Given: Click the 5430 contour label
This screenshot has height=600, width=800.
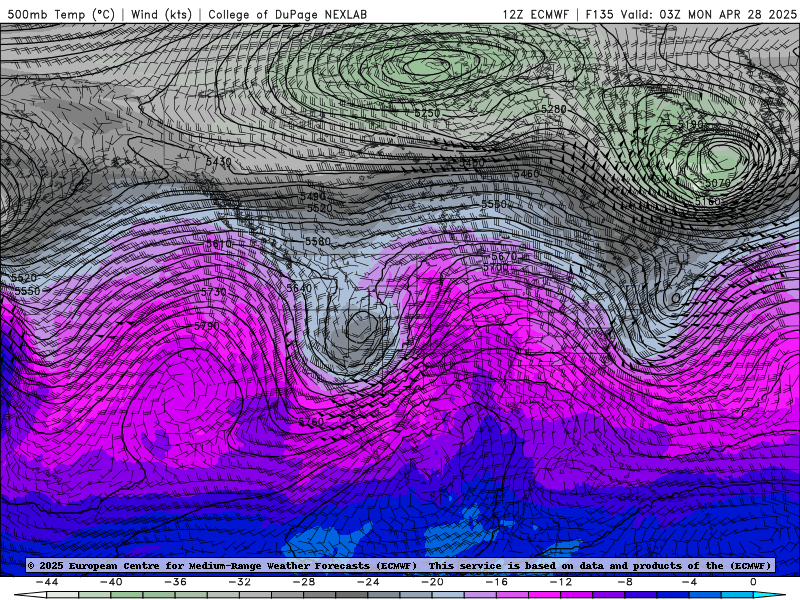Looking at the screenshot, I should [218, 162].
